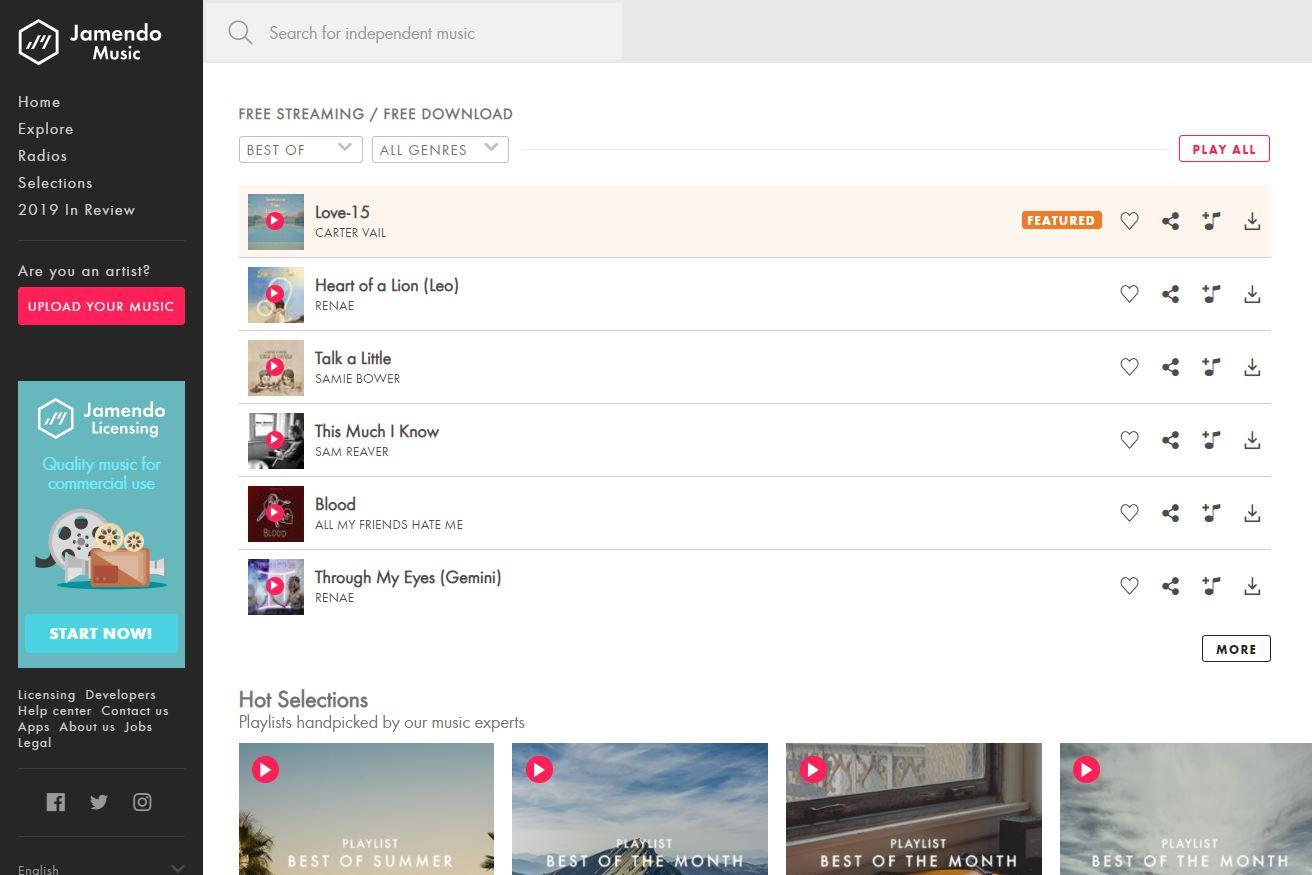The height and width of the screenshot is (875, 1312).
Task: Open Jamendo's Twitter page
Action: (98, 802)
